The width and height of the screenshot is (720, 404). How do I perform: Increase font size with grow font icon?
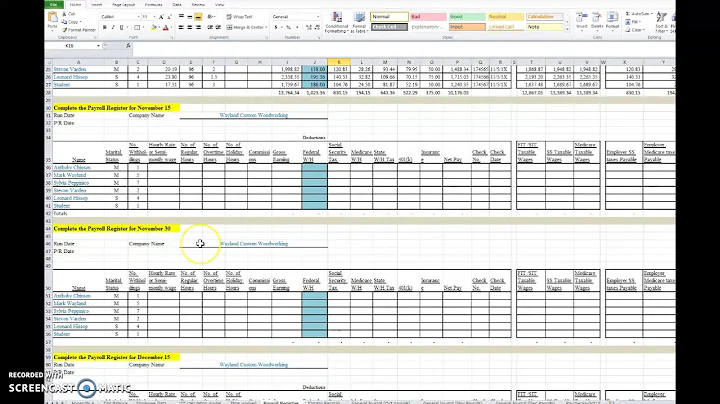(161, 17)
